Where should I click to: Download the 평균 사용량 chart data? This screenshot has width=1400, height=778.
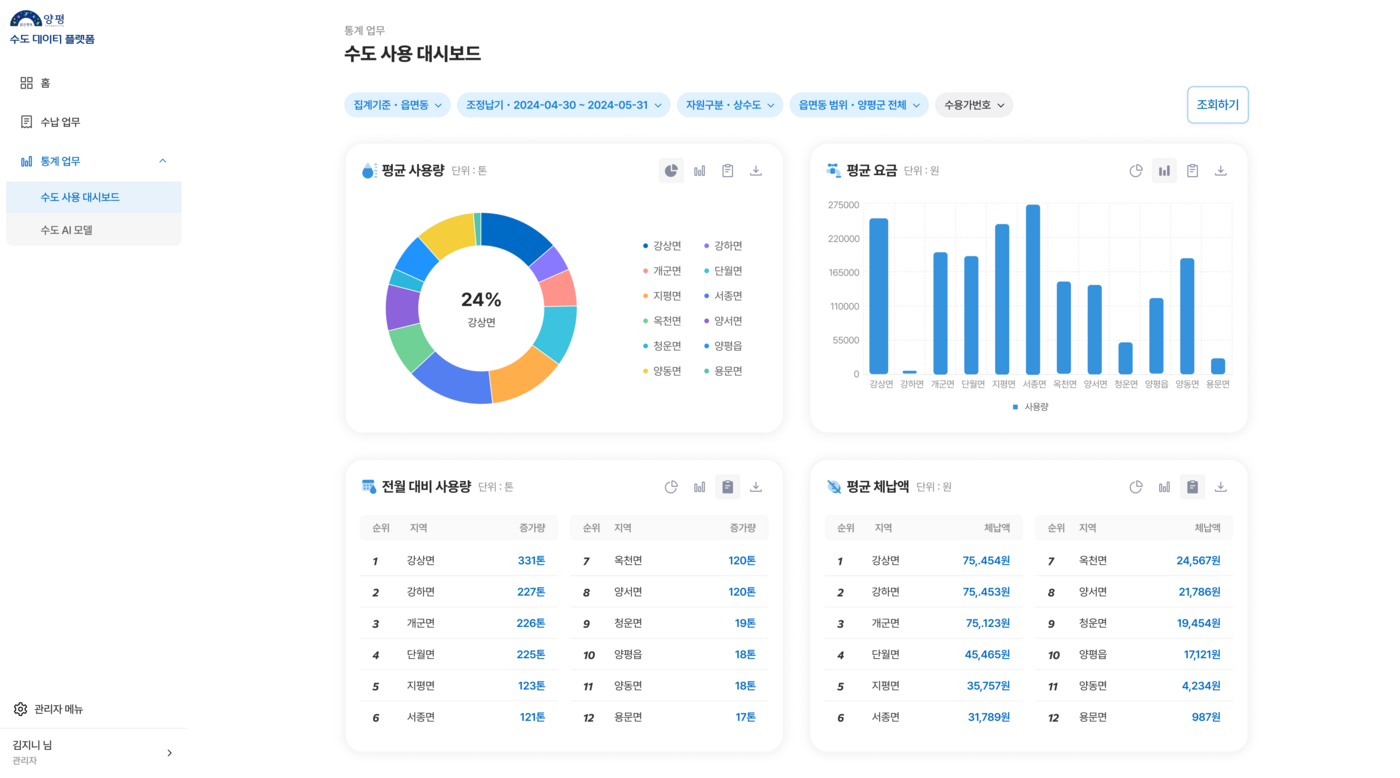coord(756,171)
